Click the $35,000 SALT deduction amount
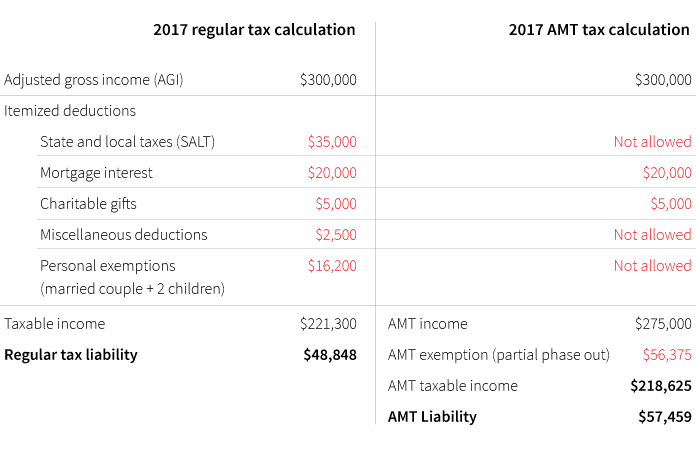The width and height of the screenshot is (696, 454). click(332, 142)
